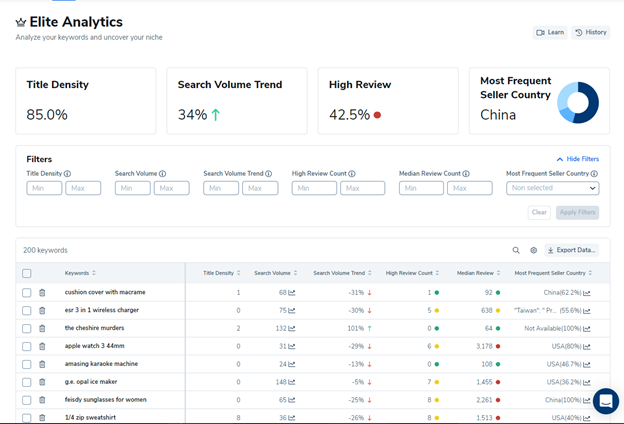The image size is (624, 424).
Task: Check the 'amasing karaoke machine' row checkbox
Action: coord(27,364)
